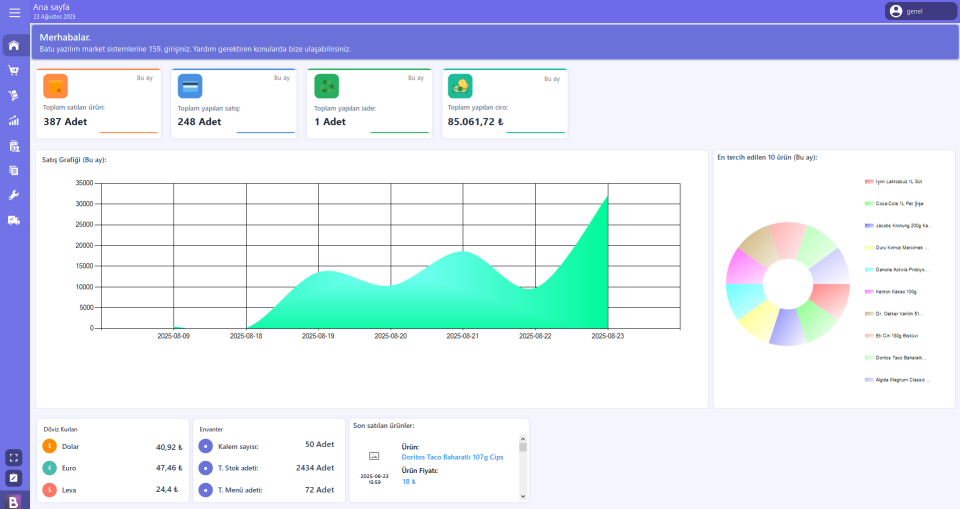Click the notes edit icon in the sidebar
The width and height of the screenshot is (960, 509).
pos(14,478)
